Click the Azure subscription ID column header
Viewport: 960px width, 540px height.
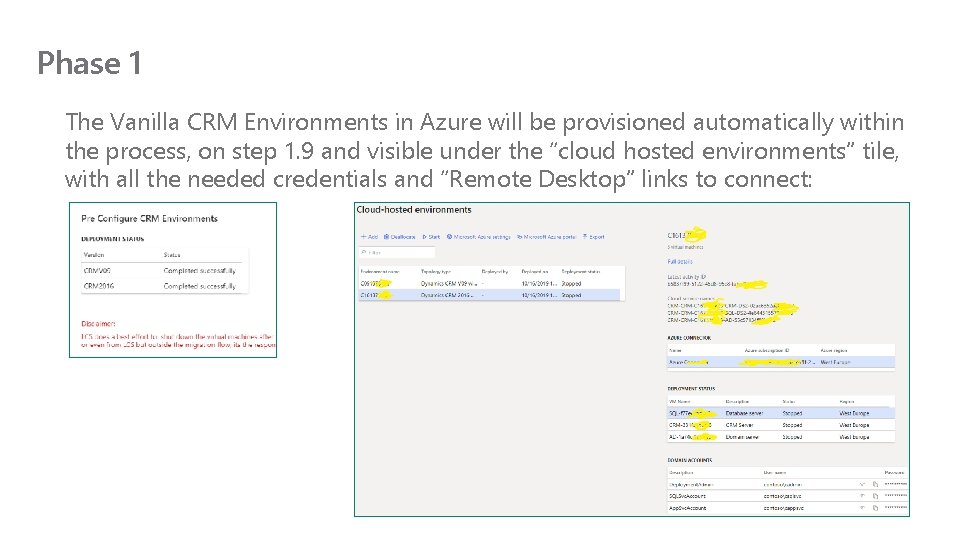(767, 350)
